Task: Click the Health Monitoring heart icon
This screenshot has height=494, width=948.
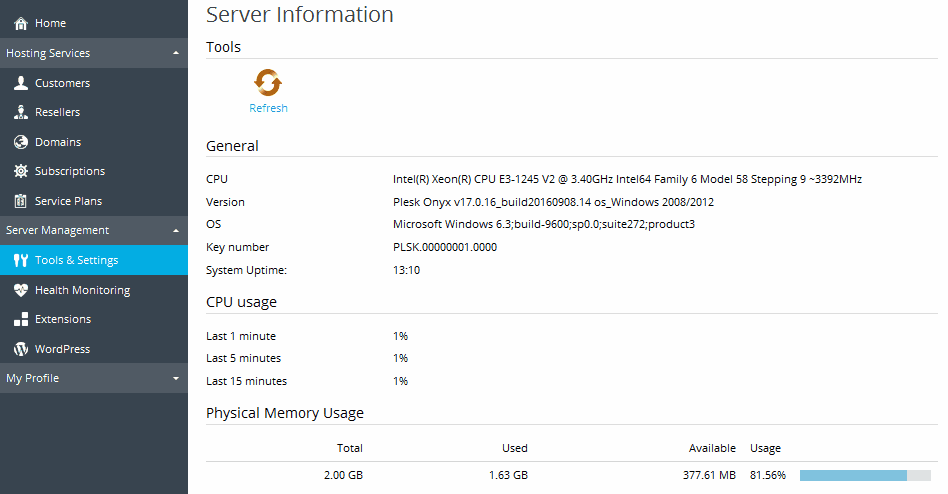Action: (21, 290)
